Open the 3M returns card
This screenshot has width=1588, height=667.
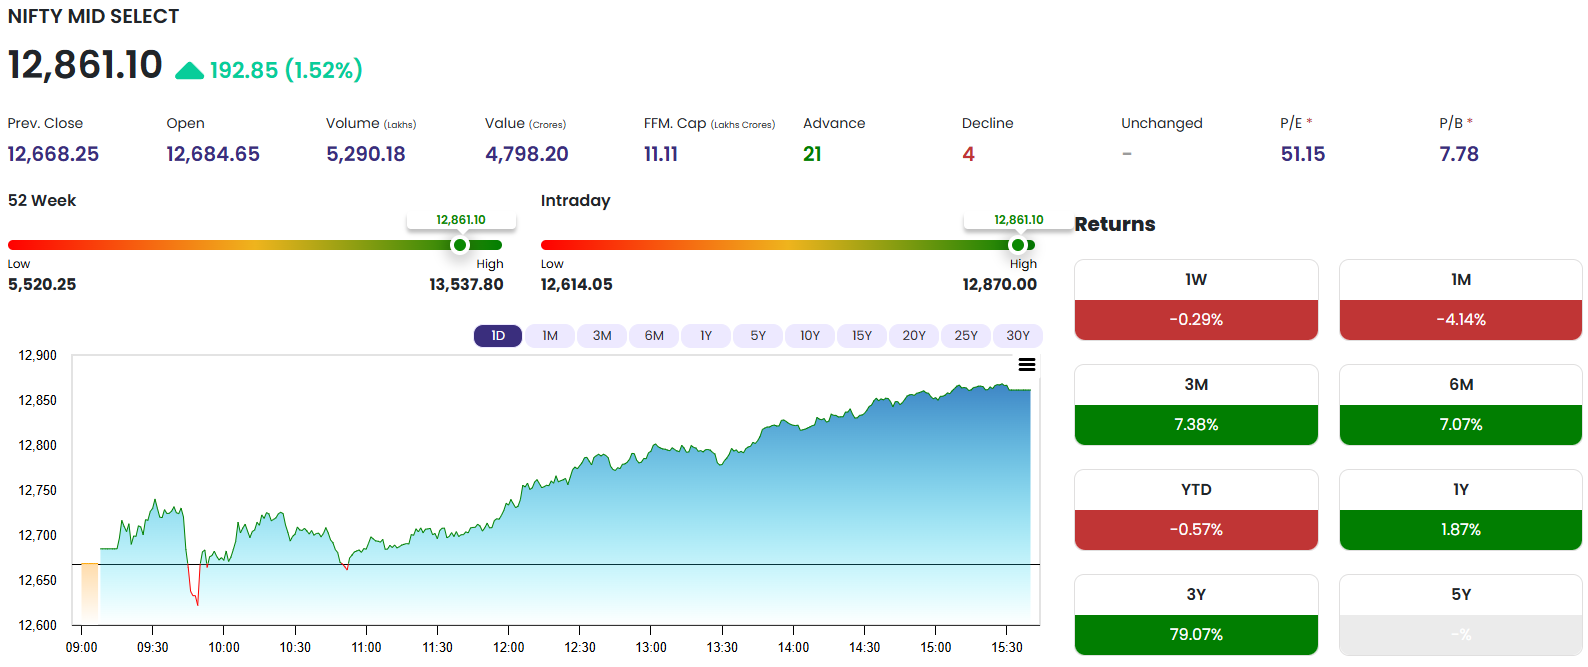pyautogui.click(x=1196, y=405)
